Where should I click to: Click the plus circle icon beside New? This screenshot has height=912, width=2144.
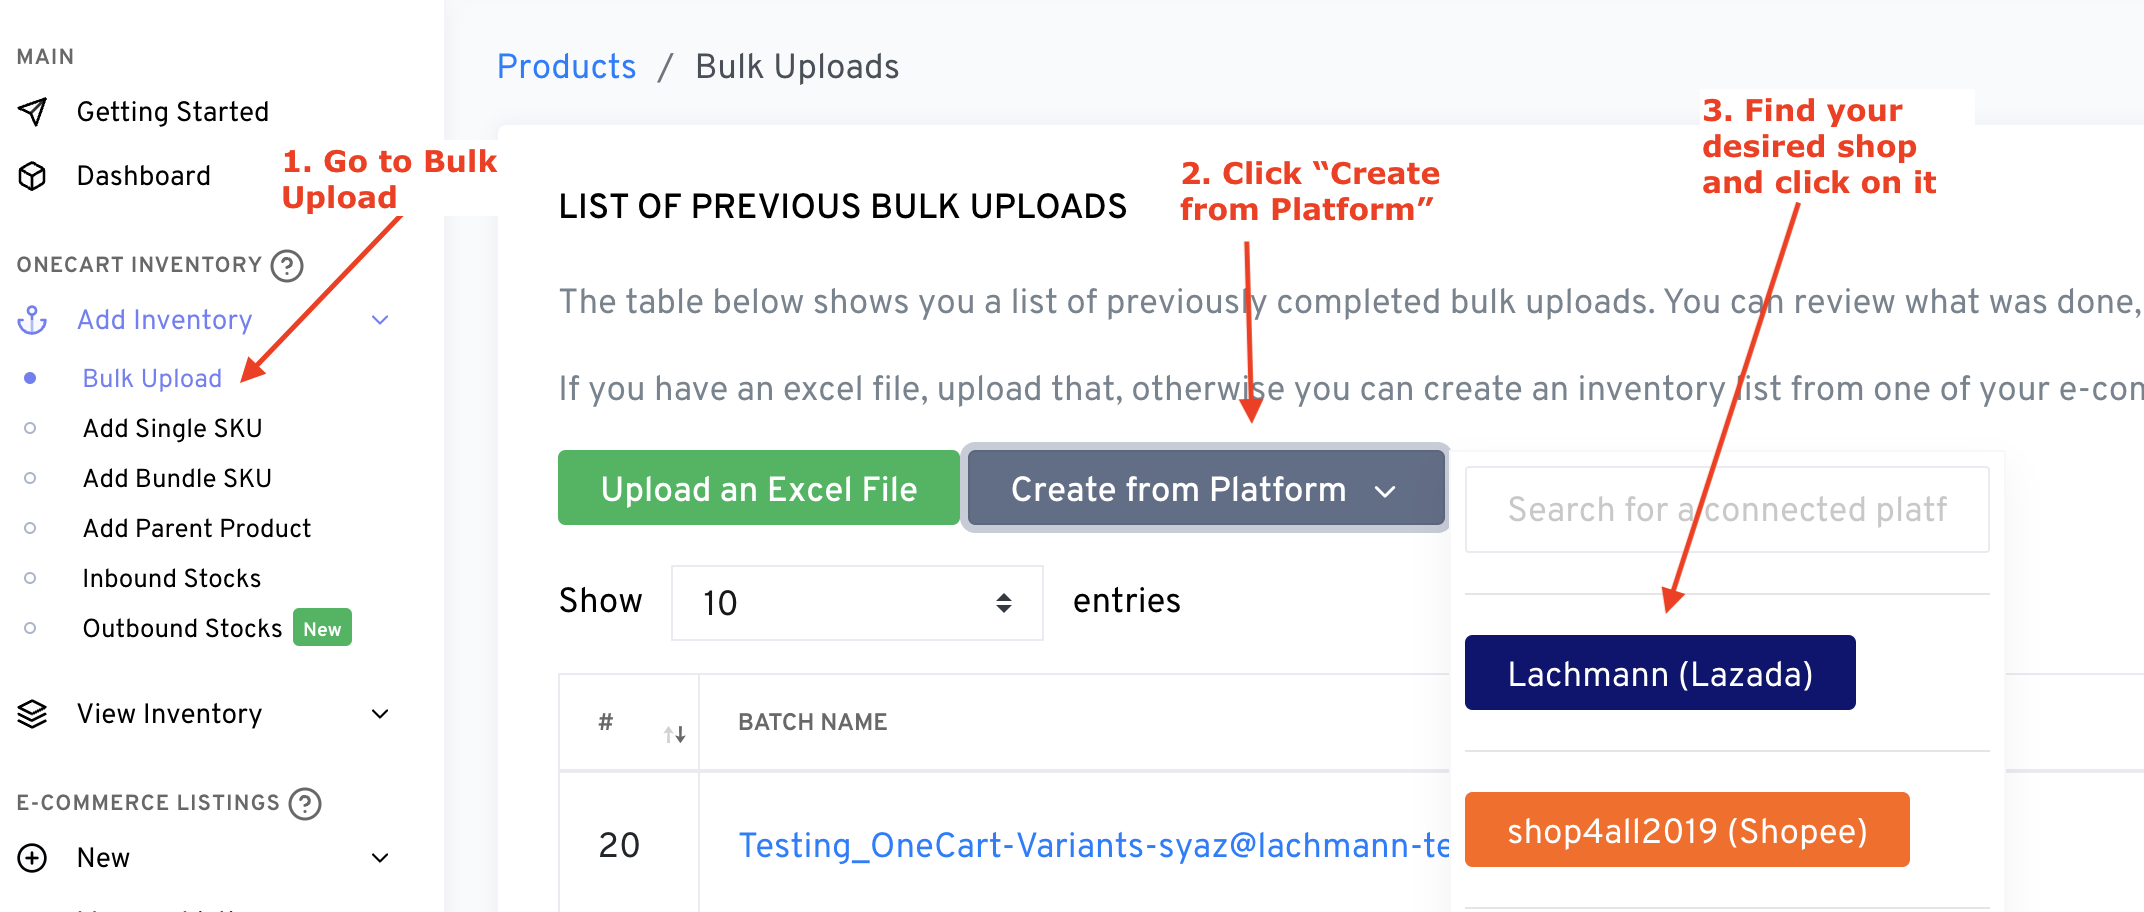pos(33,858)
